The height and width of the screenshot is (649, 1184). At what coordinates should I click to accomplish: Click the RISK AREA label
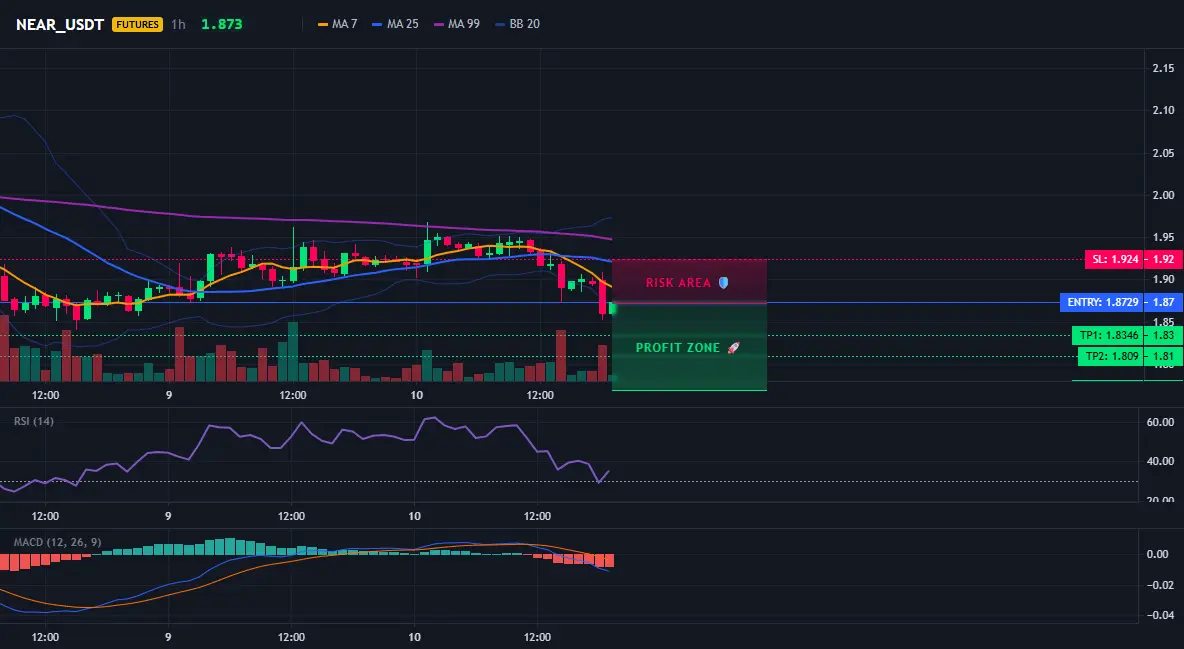click(678, 283)
